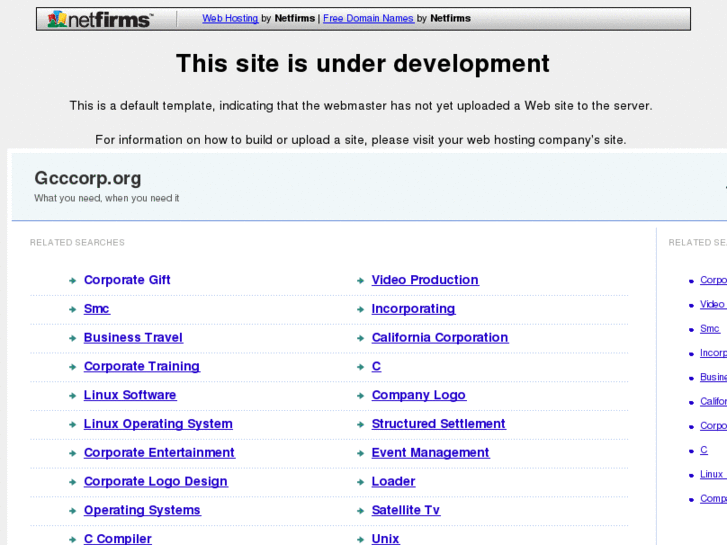Click the arrow icon beside Satellite Tv

360,511
